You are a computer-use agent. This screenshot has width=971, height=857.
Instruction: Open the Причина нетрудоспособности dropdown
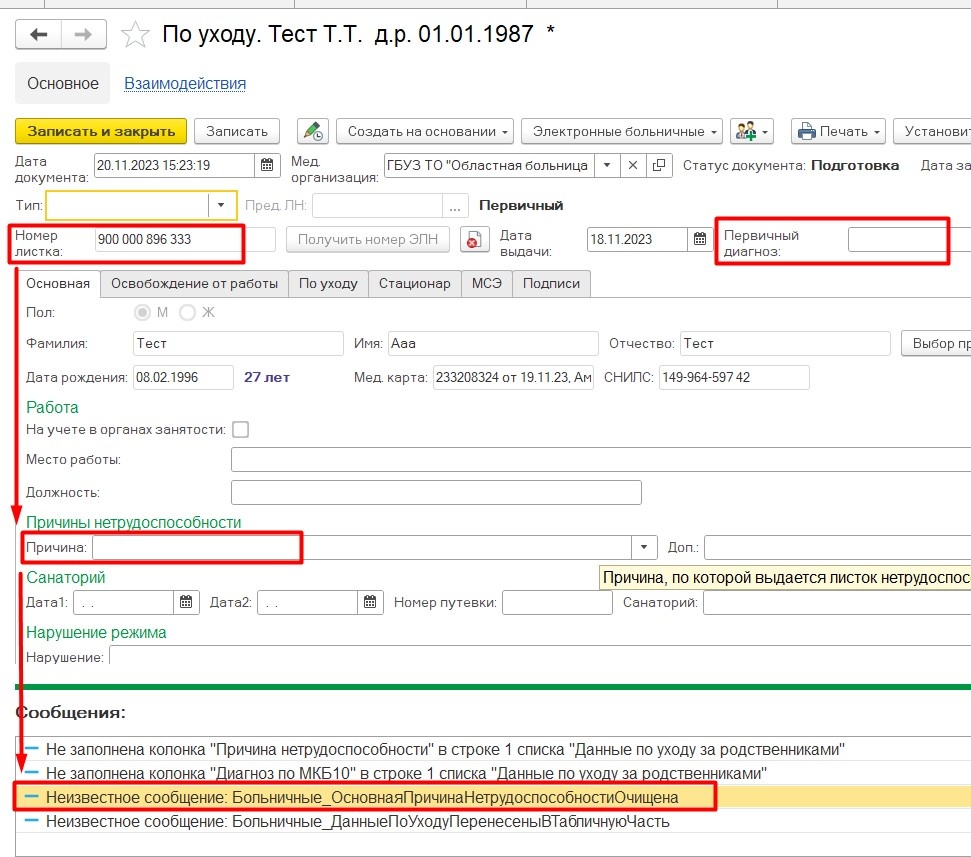(x=644, y=547)
